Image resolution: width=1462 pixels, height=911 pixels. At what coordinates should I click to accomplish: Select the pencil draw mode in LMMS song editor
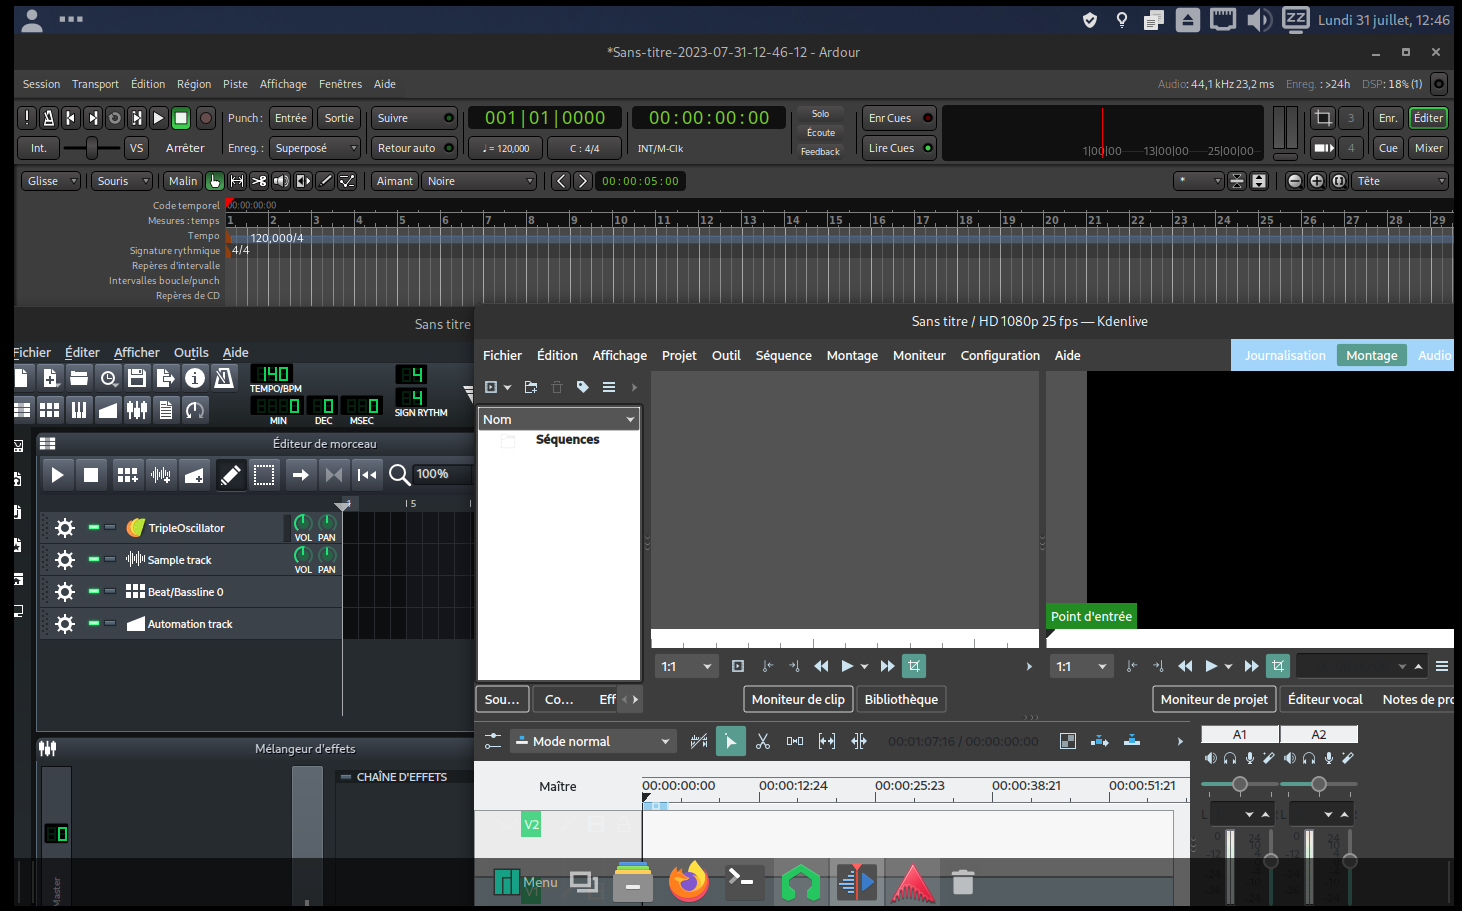pyautogui.click(x=231, y=474)
